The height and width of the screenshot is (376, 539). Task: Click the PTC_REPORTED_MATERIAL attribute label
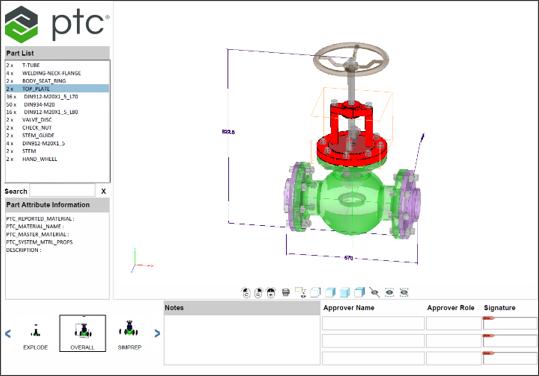pyautogui.click(x=40, y=219)
